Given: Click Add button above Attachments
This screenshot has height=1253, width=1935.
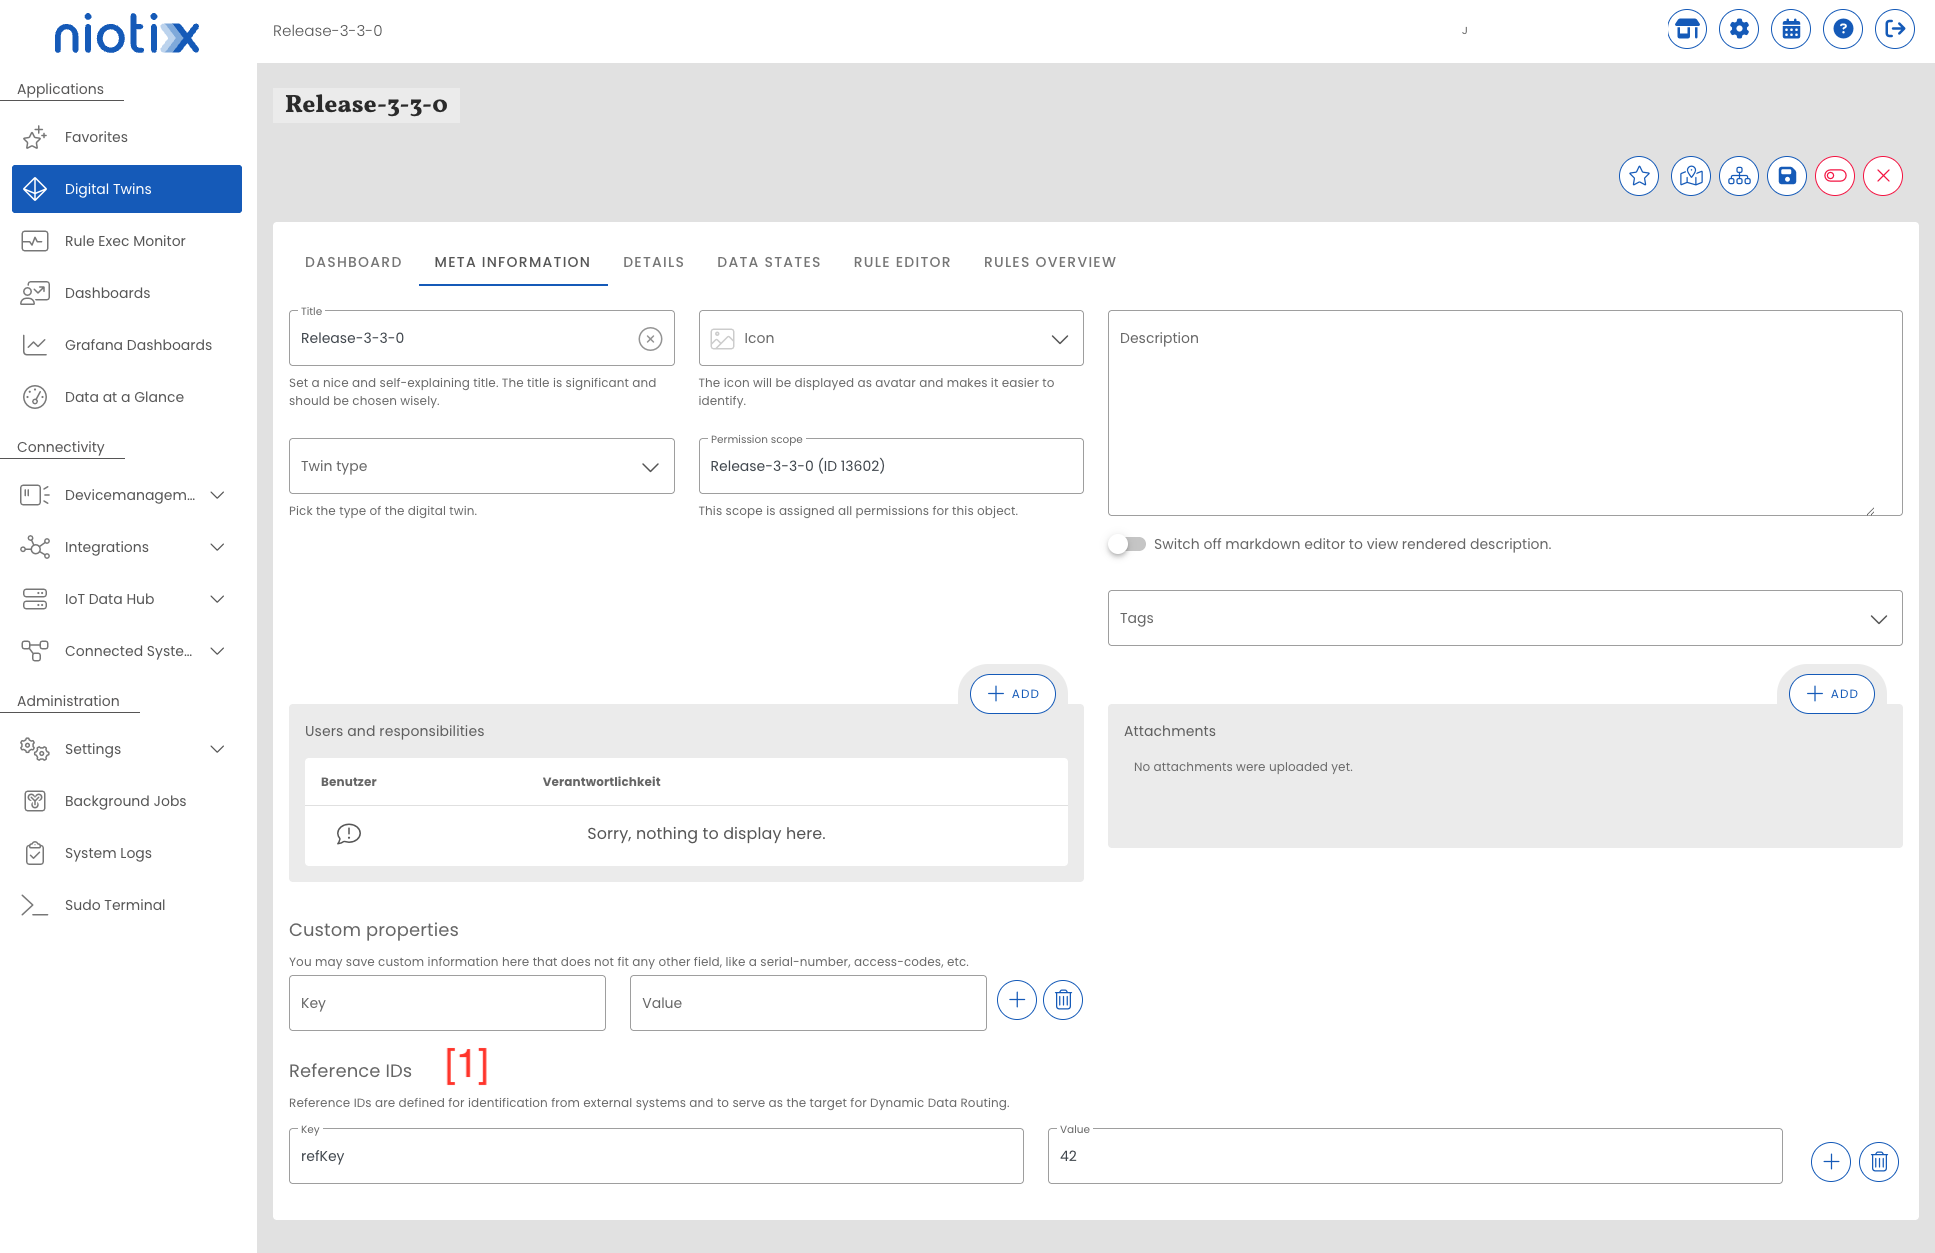Looking at the screenshot, I should (x=1831, y=694).
